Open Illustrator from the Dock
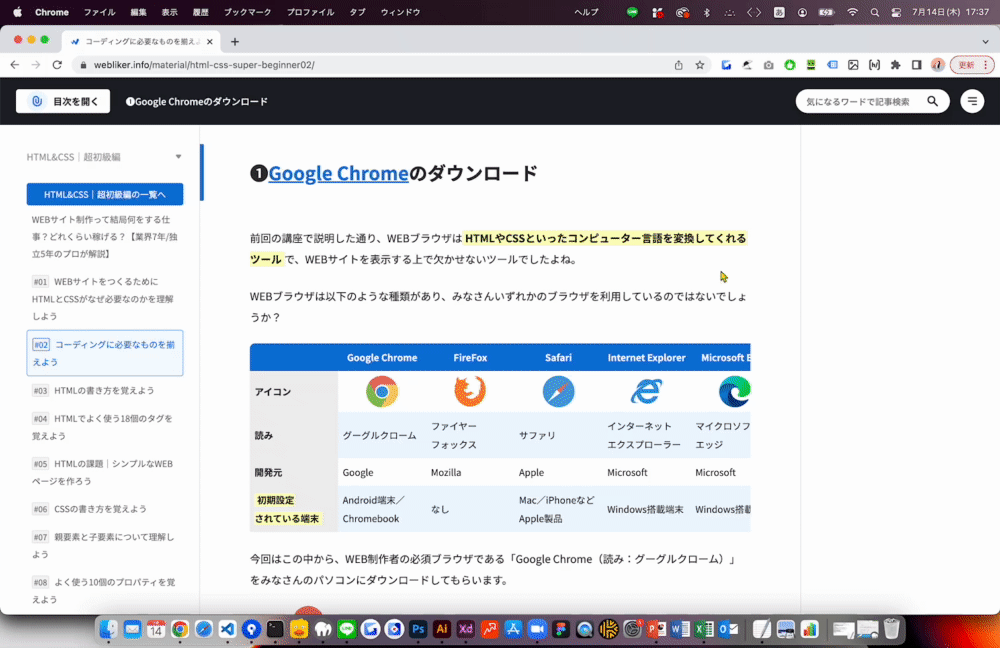Viewport: 1000px width, 648px height. [x=441, y=630]
